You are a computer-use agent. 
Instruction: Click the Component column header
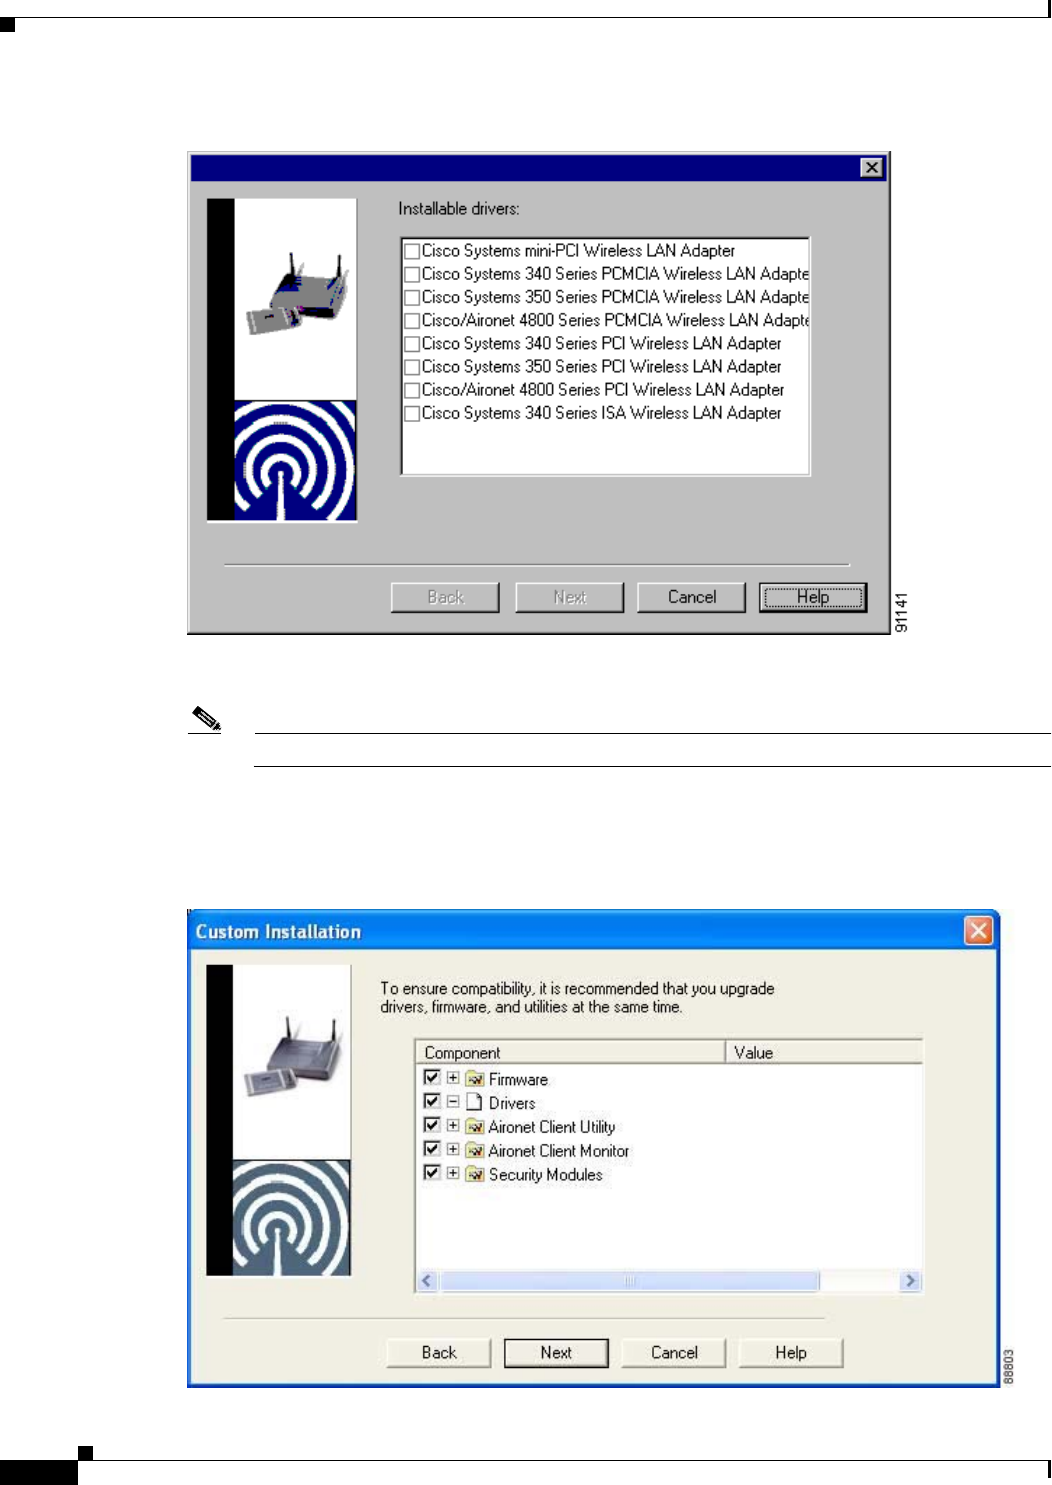pos(570,1052)
